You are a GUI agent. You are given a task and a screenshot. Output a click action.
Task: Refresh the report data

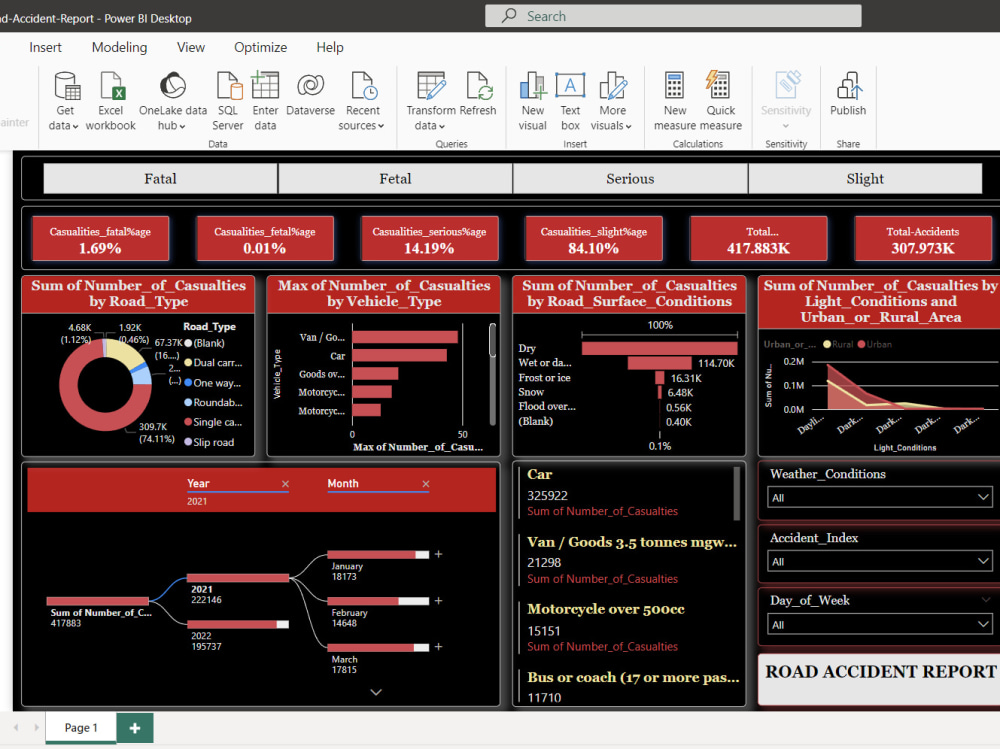coord(479,95)
